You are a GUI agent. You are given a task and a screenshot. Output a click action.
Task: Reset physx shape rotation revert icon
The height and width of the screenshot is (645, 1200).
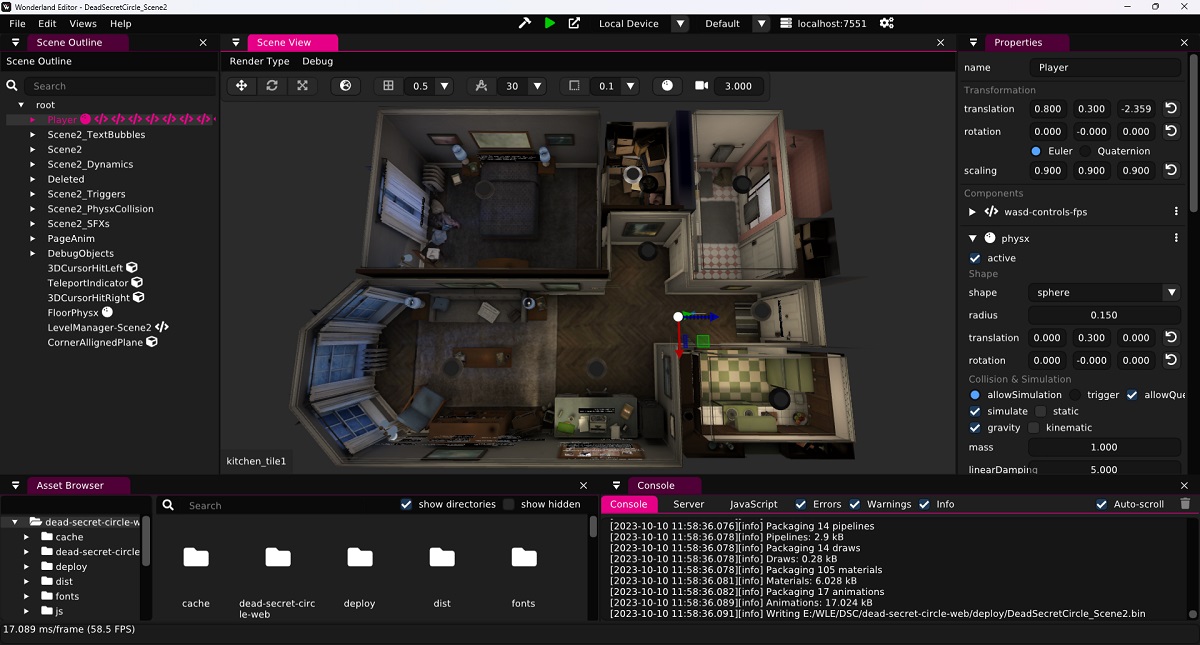pos(1171,360)
